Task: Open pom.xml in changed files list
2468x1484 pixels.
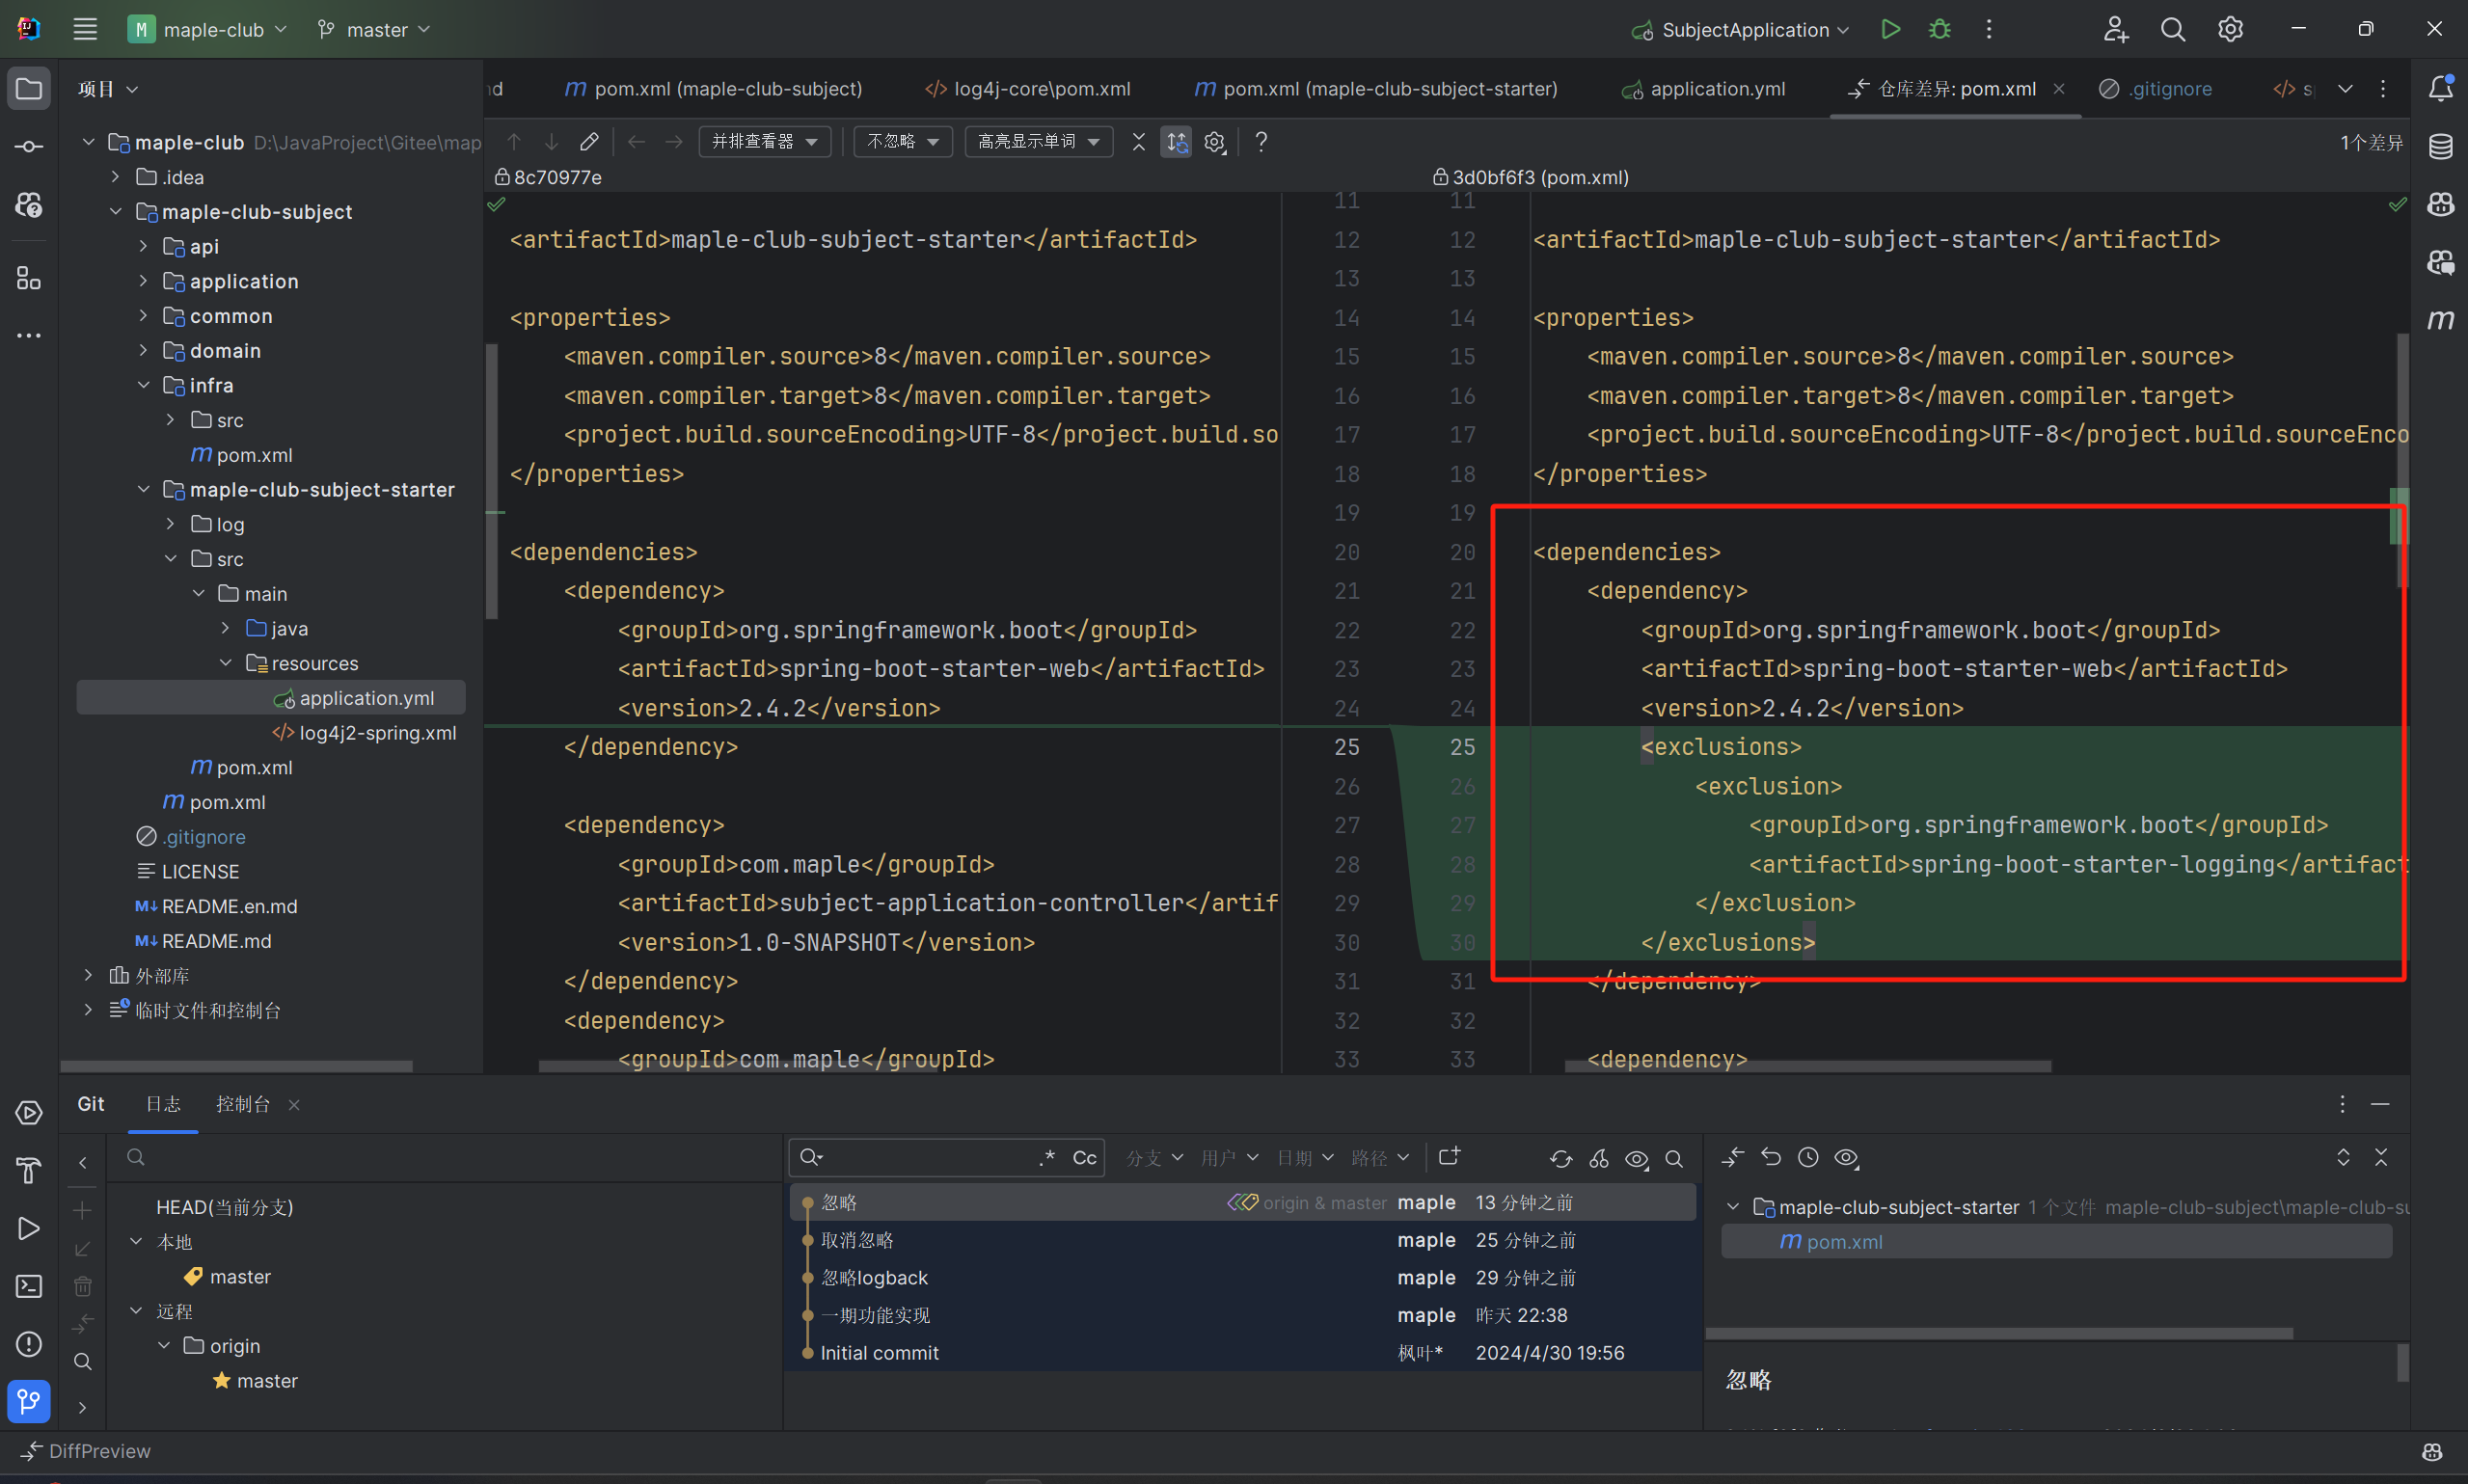Action: 2057,1242
